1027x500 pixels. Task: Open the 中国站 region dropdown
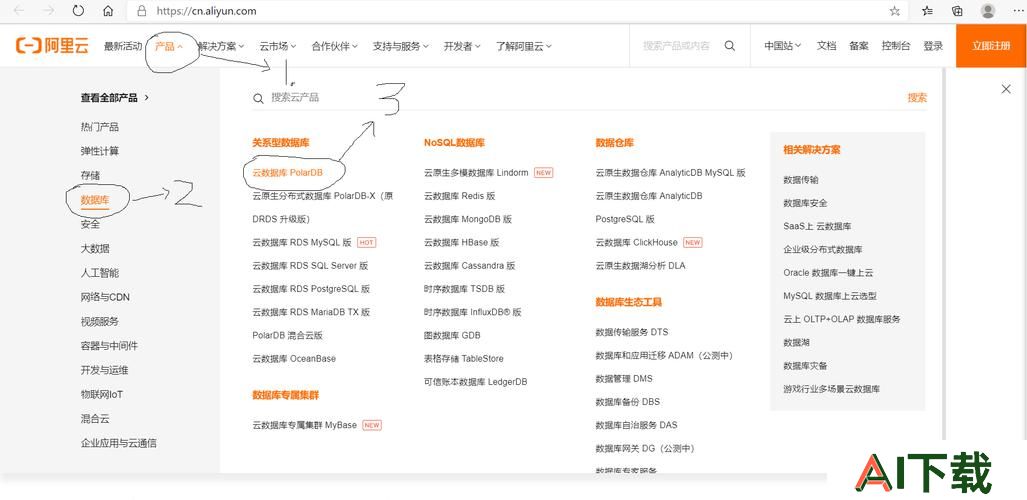click(783, 46)
